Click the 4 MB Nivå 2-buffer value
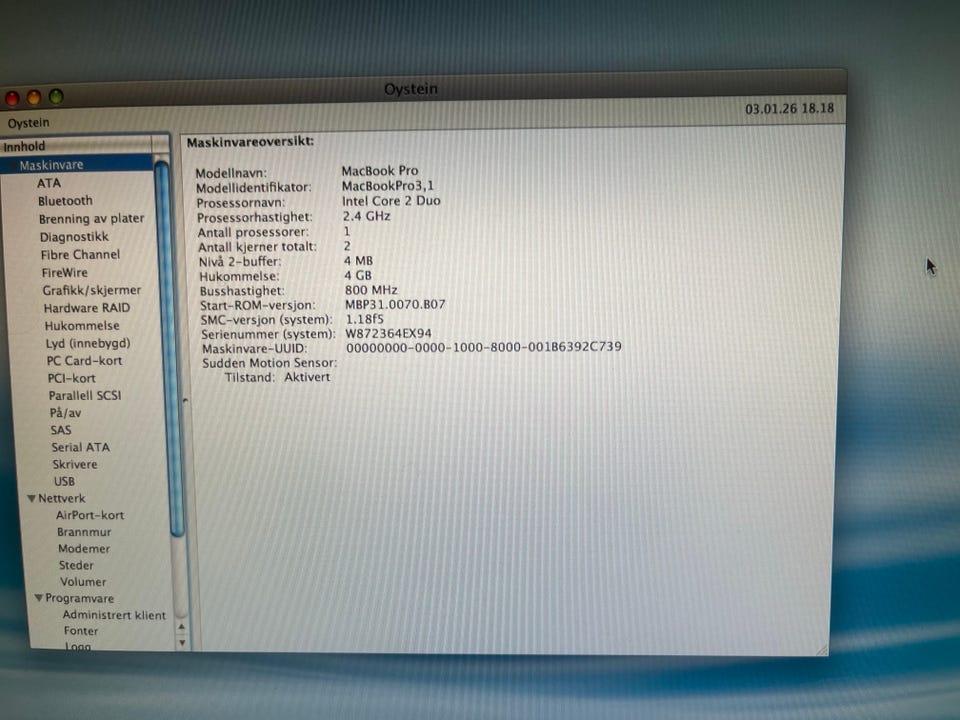The width and height of the screenshot is (960, 720). coord(358,261)
